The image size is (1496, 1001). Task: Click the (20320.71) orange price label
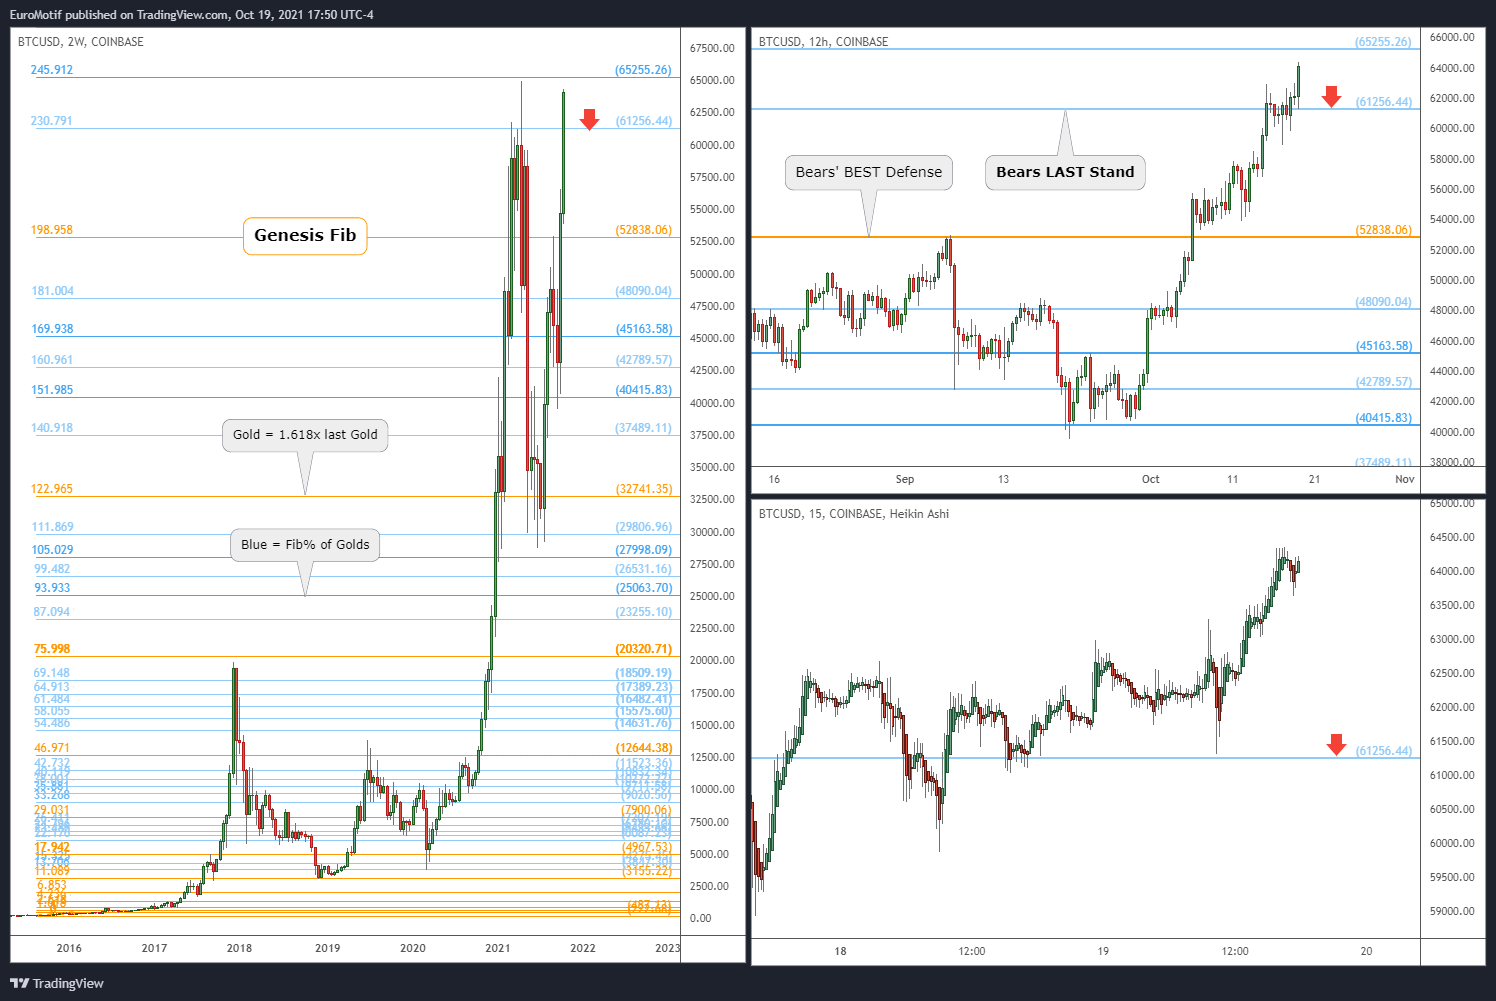644,649
